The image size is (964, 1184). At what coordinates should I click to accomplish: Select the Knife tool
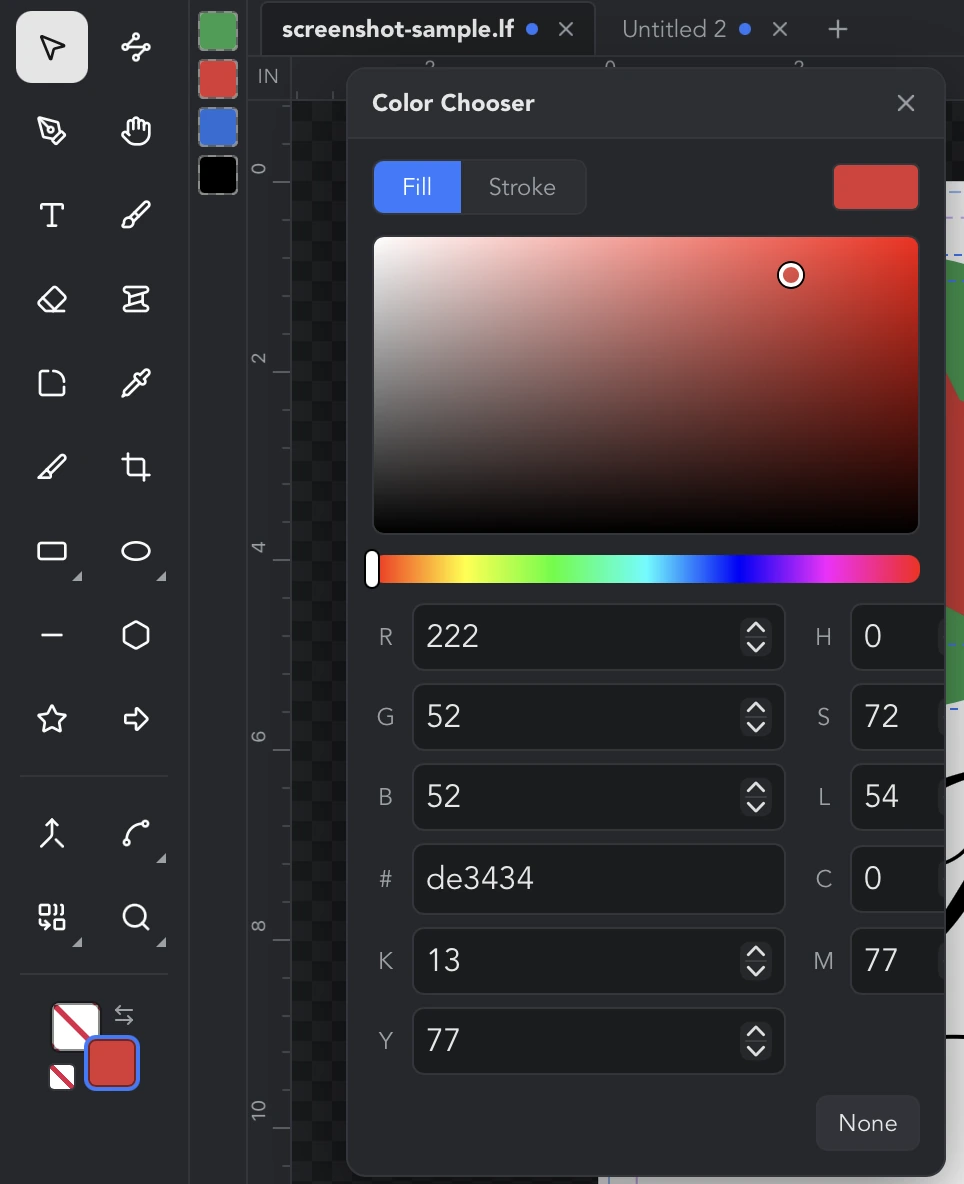pyautogui.click(x=51, y=467)
